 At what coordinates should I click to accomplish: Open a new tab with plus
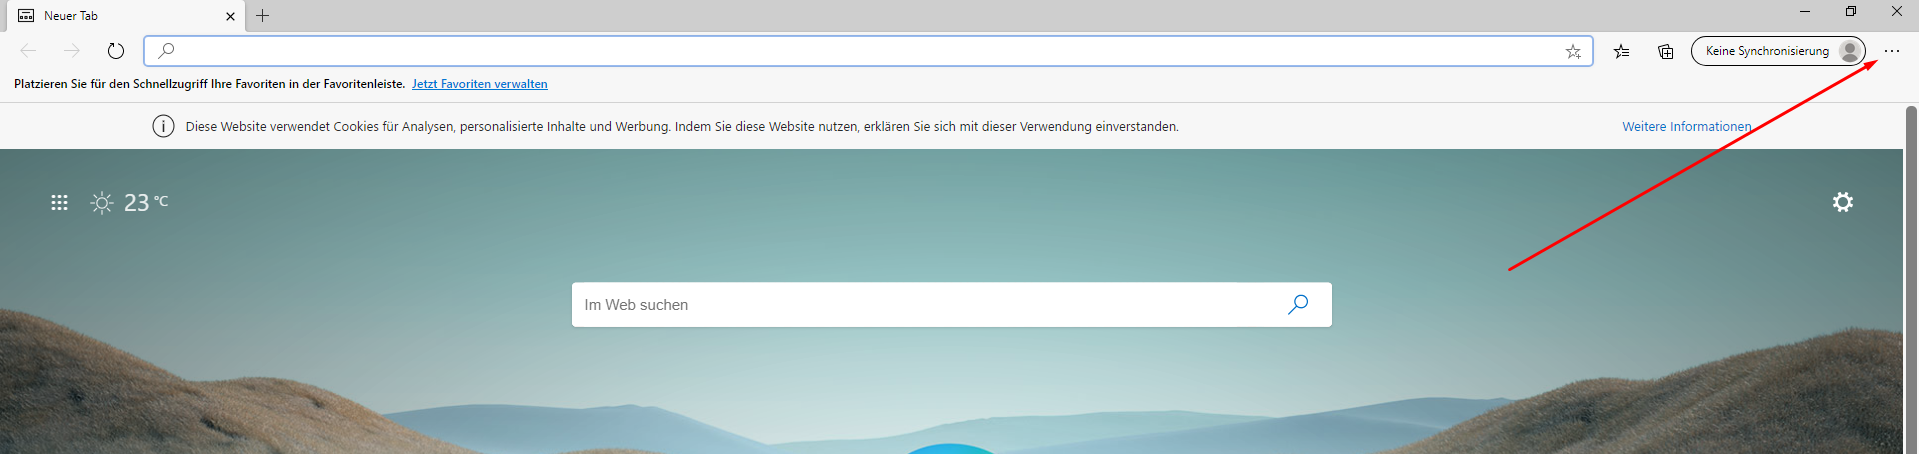[x=263, y=16]
